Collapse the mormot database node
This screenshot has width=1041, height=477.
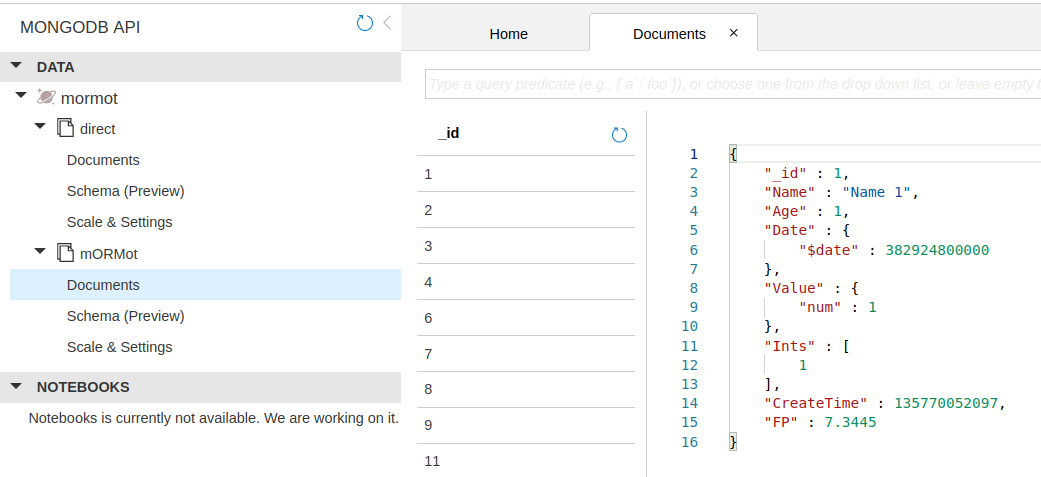(x=21, y=96)
